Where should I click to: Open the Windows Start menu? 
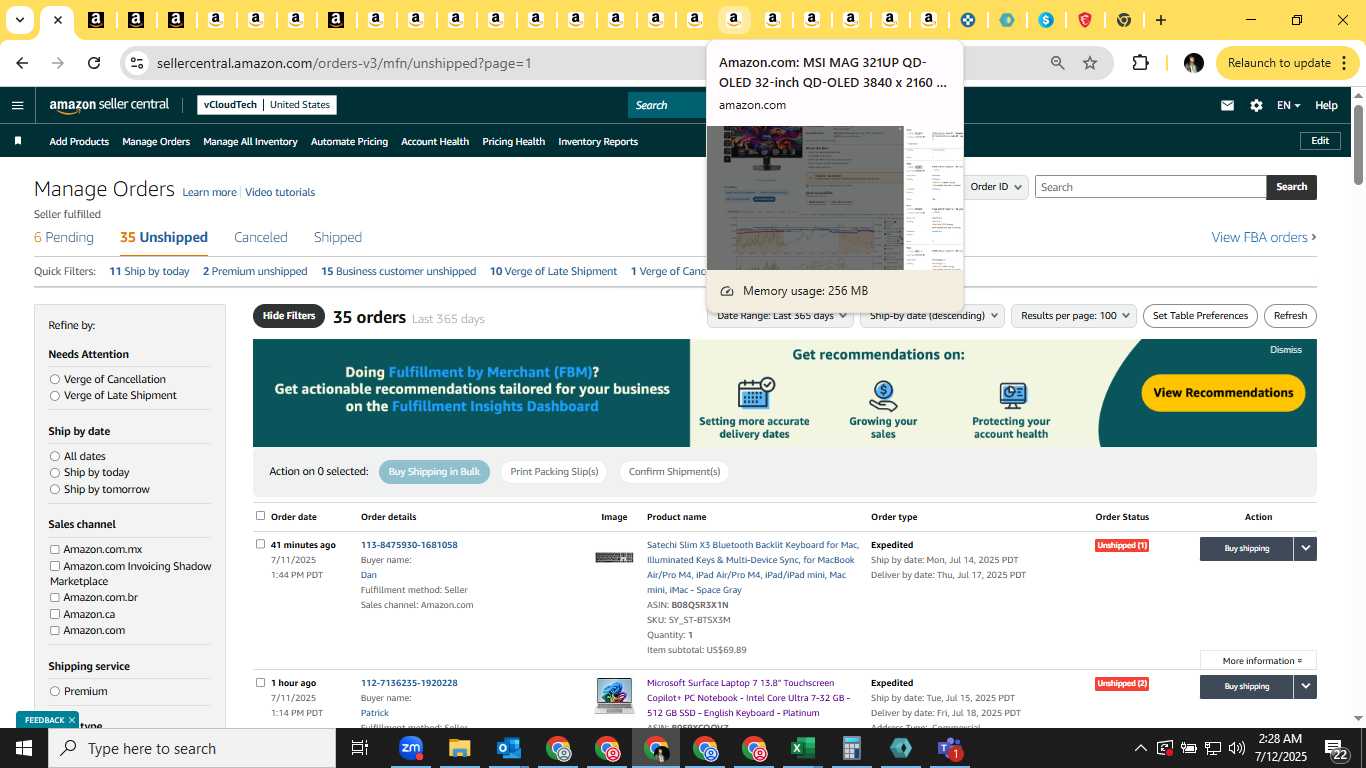tap(24, 748)
